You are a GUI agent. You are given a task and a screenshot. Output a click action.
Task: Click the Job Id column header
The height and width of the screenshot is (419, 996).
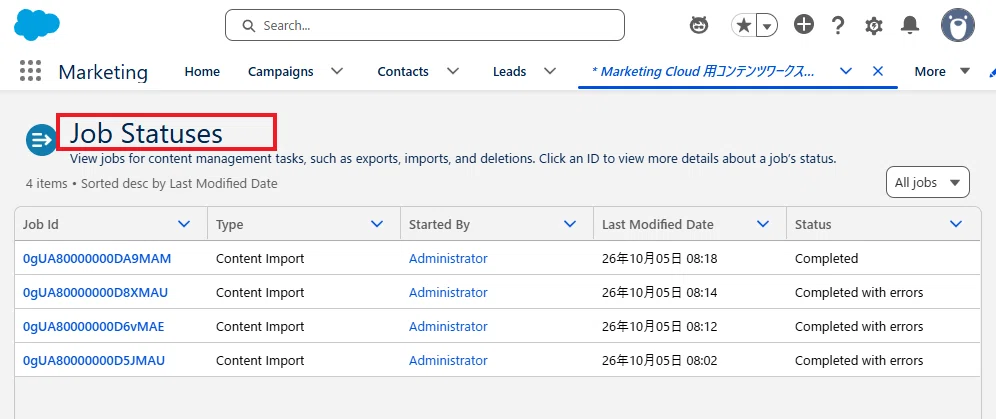click(x=41, y=224)
